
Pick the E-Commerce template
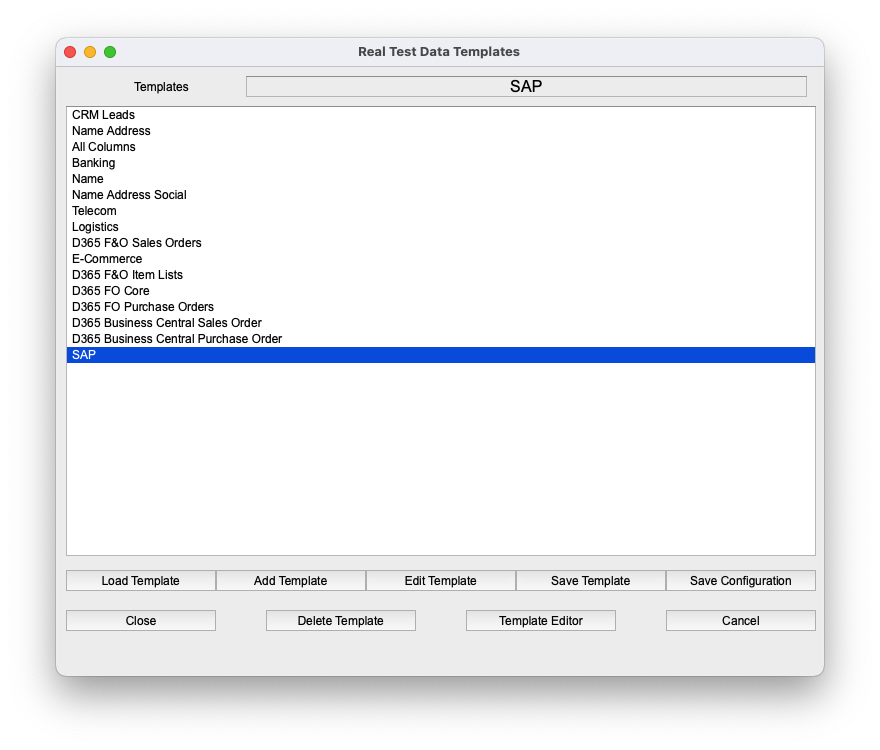point(441,259)
